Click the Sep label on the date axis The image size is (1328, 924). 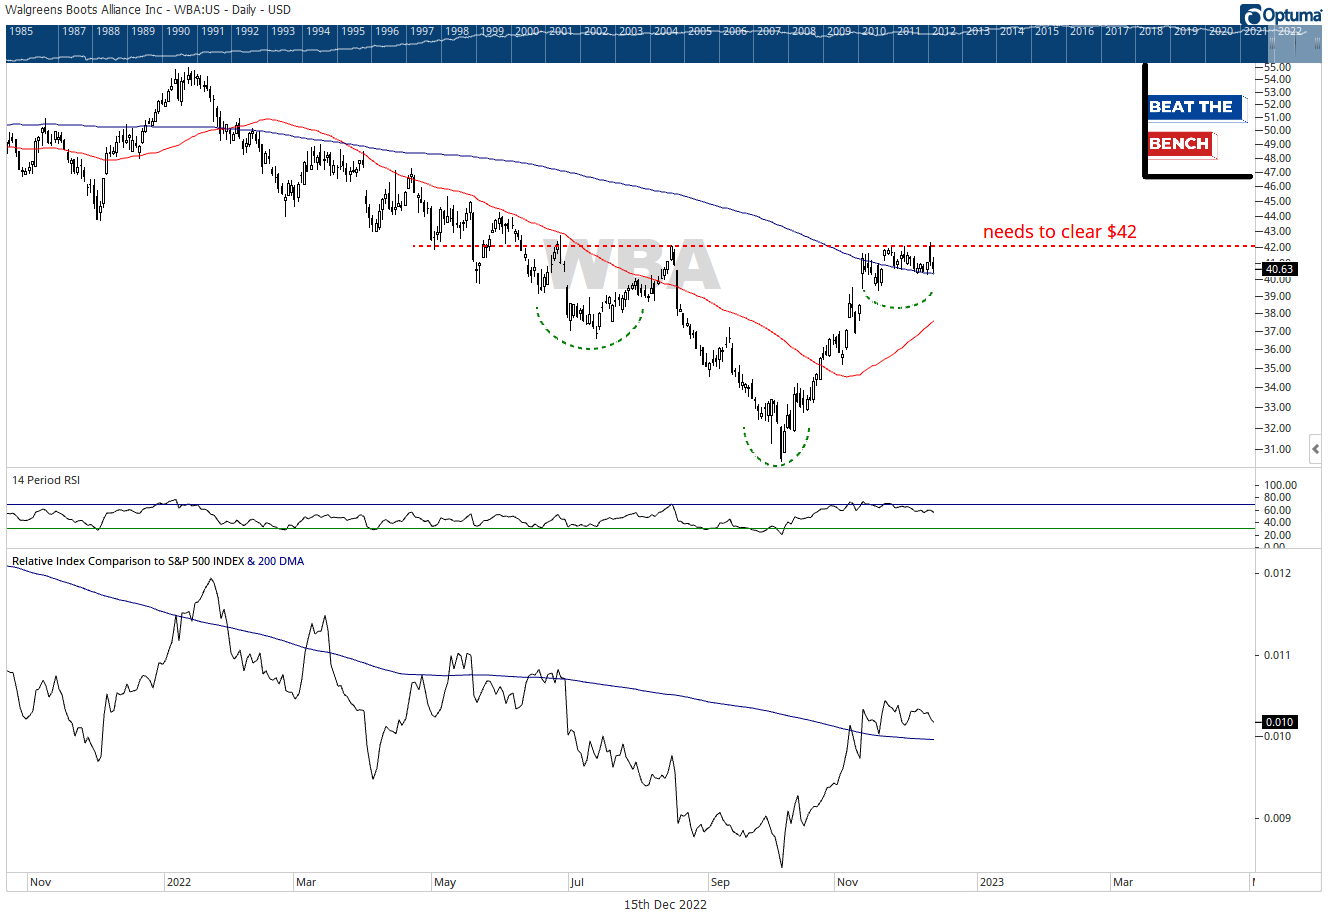[720, 882]
